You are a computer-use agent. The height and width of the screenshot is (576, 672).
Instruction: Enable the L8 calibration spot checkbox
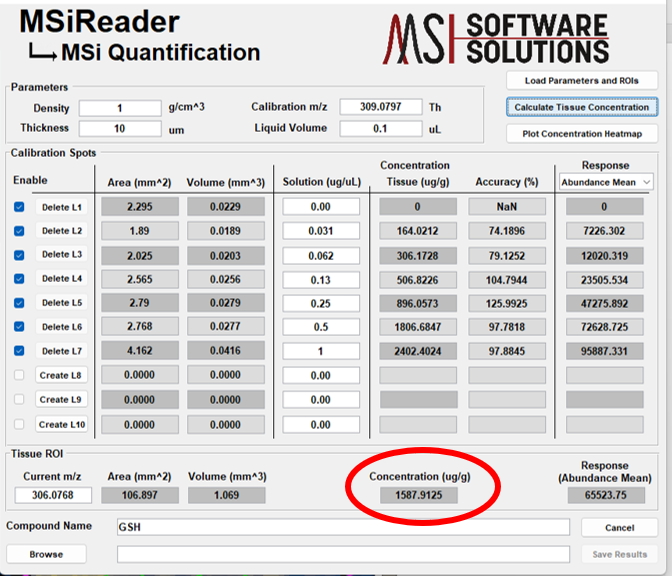tap(19, 375)
